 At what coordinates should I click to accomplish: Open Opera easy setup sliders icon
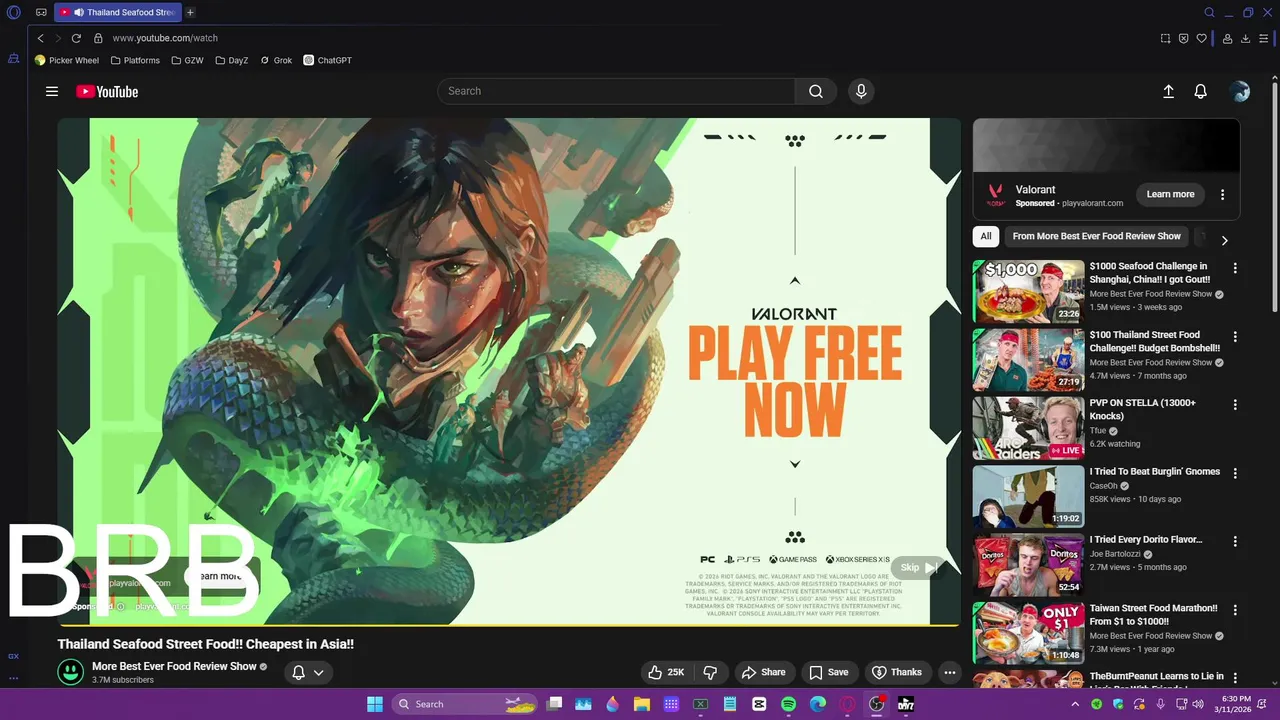[x=1266, y=38]
